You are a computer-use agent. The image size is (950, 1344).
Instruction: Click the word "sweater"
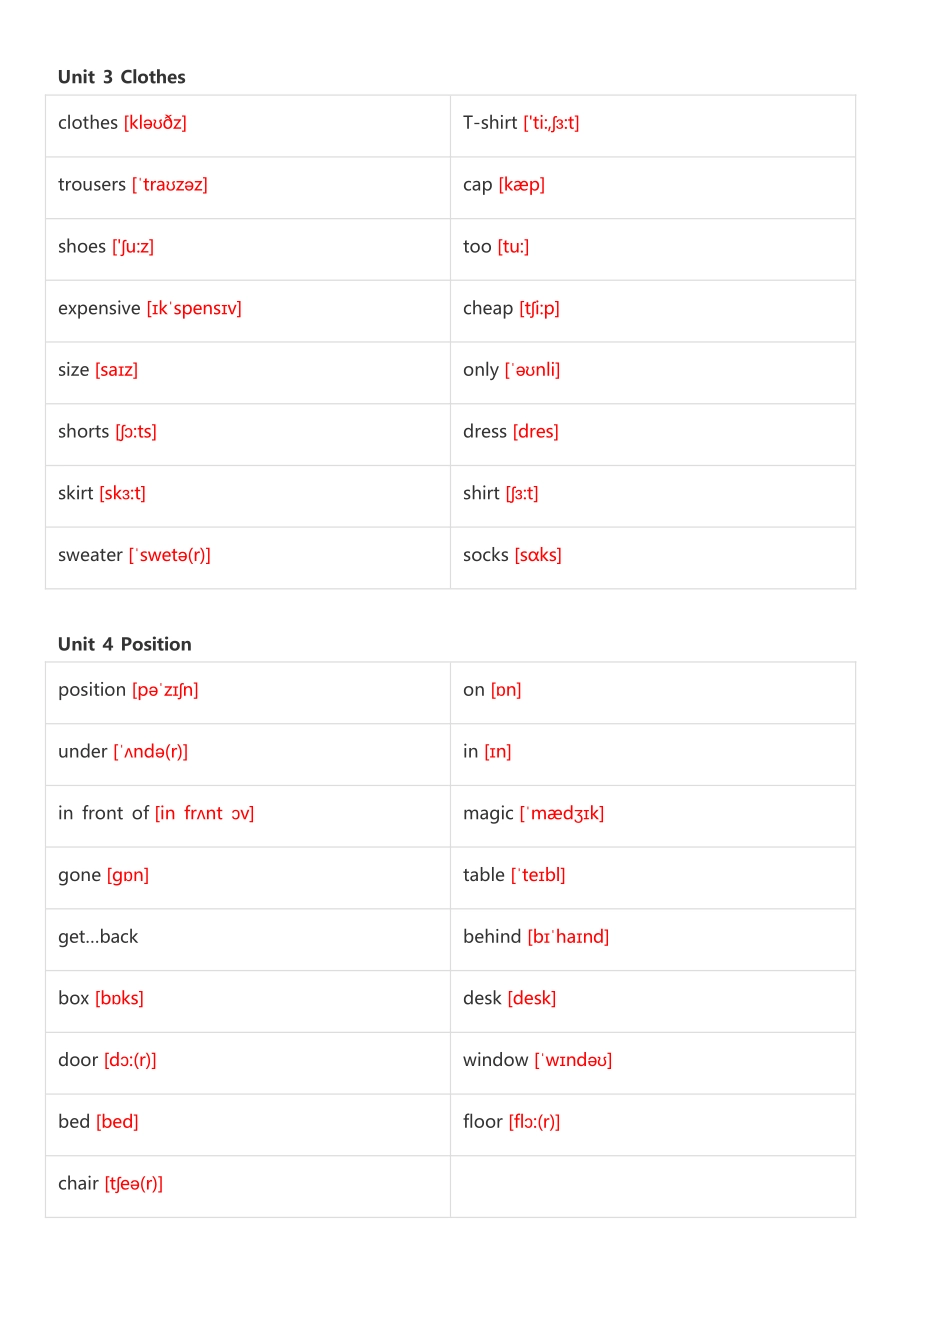pos(90,555)
